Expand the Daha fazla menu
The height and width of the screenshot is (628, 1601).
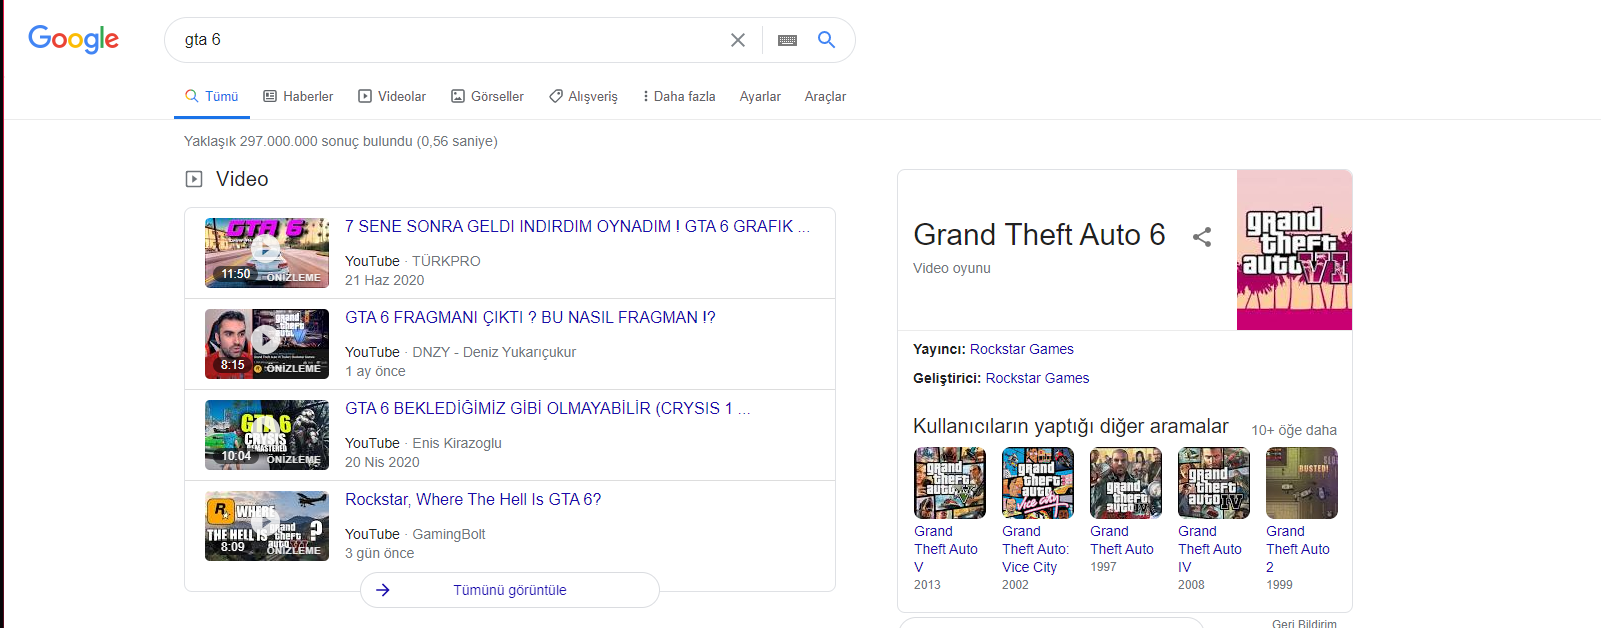[679, 96]
